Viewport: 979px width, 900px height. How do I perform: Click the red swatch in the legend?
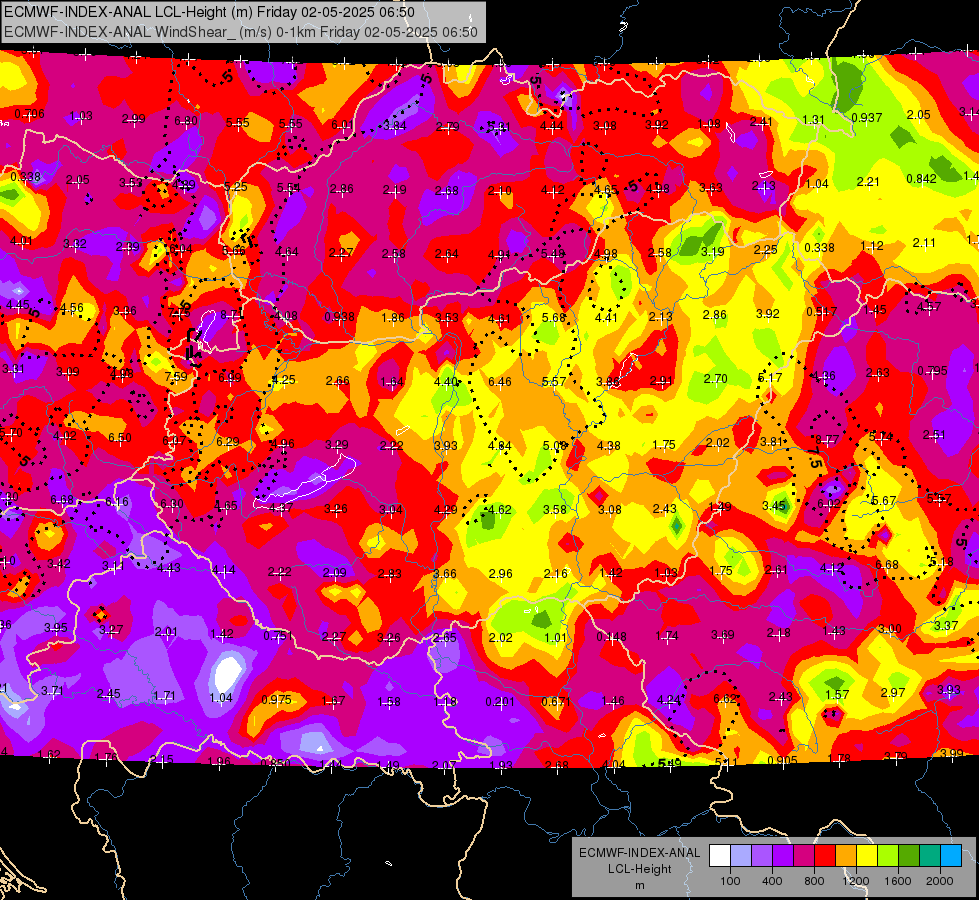tap(825, 856)
